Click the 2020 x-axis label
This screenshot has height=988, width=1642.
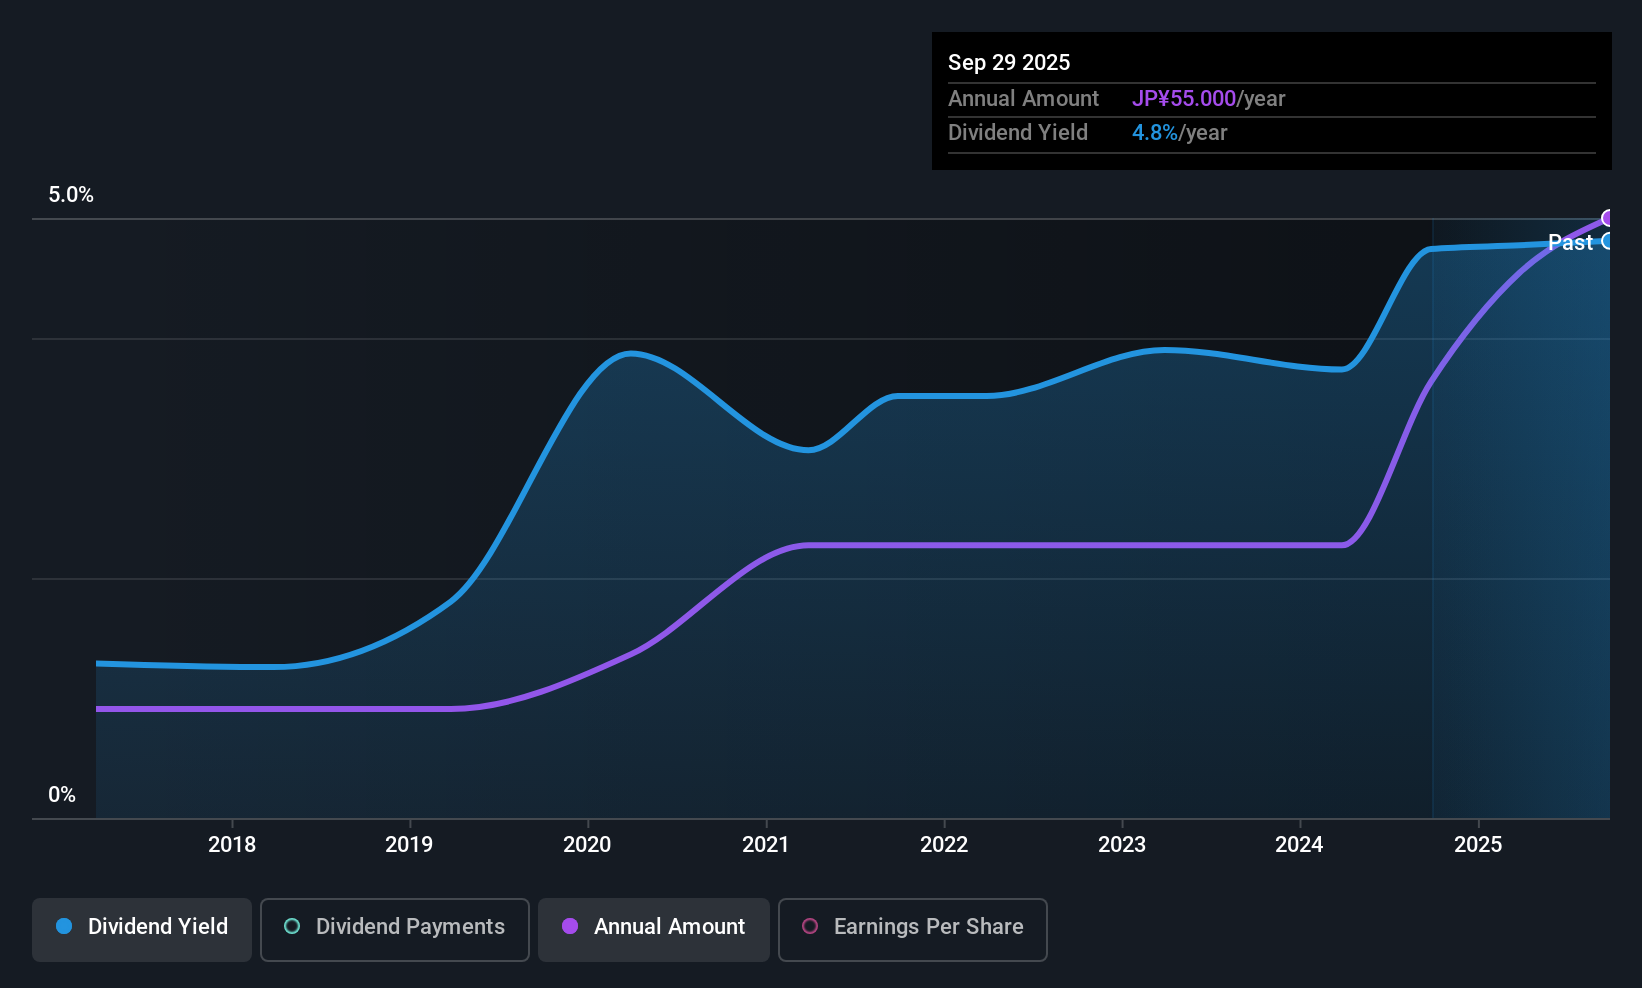point(587,845)
